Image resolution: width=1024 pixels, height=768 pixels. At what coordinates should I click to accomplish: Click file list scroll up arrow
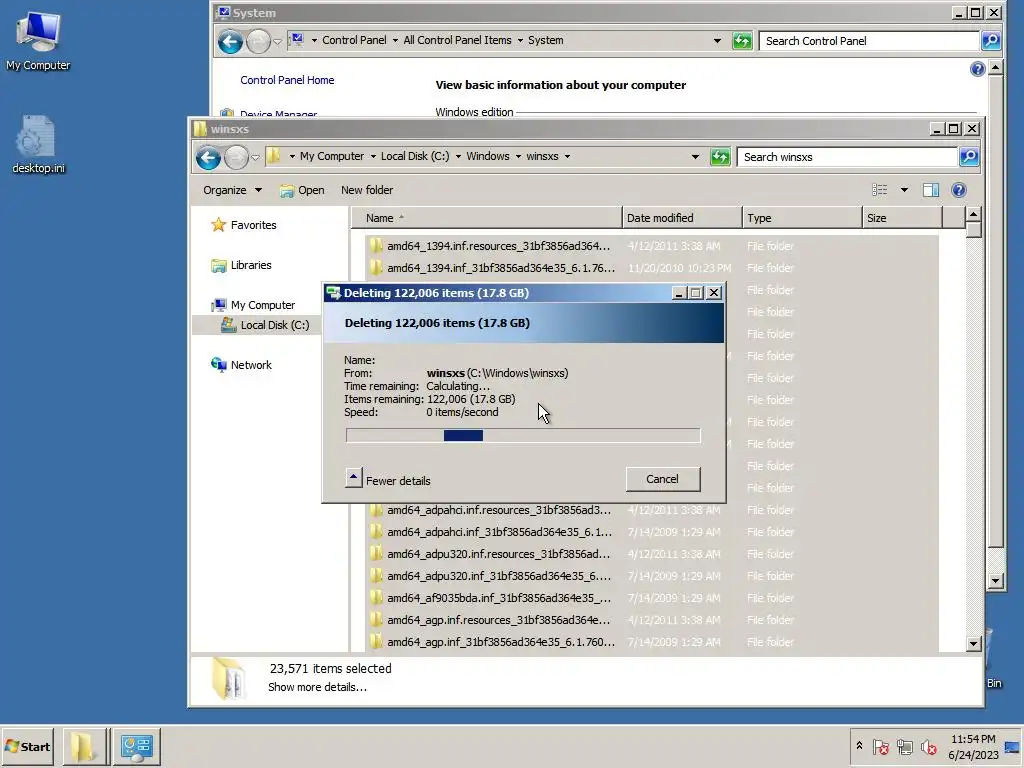[973, 214]
